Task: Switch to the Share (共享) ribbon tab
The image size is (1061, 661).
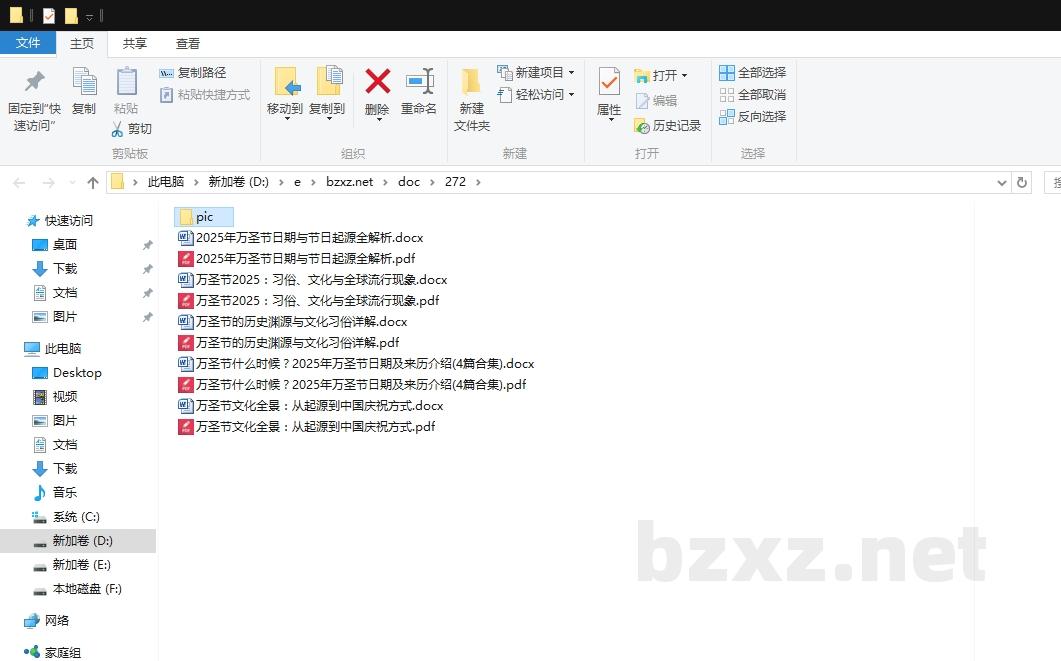Action: click(x=135, y=44)
